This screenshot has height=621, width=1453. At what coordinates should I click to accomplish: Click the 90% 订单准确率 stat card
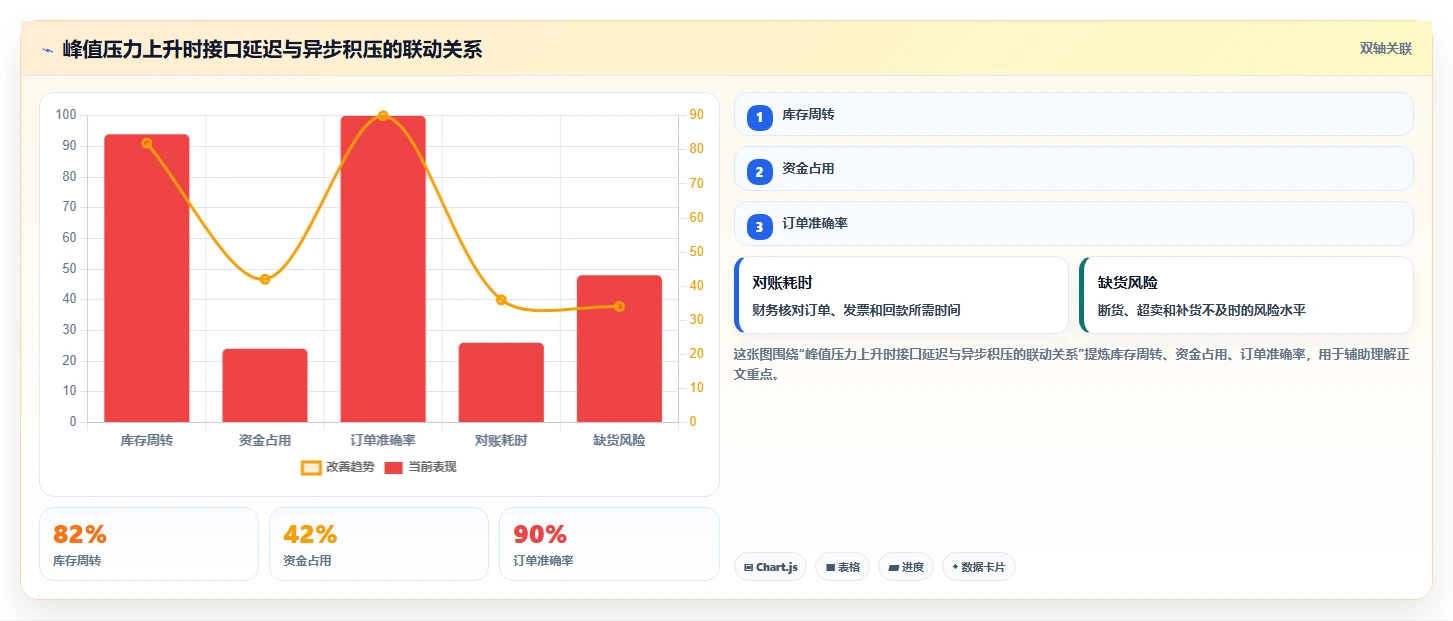(x=609, y=544)
